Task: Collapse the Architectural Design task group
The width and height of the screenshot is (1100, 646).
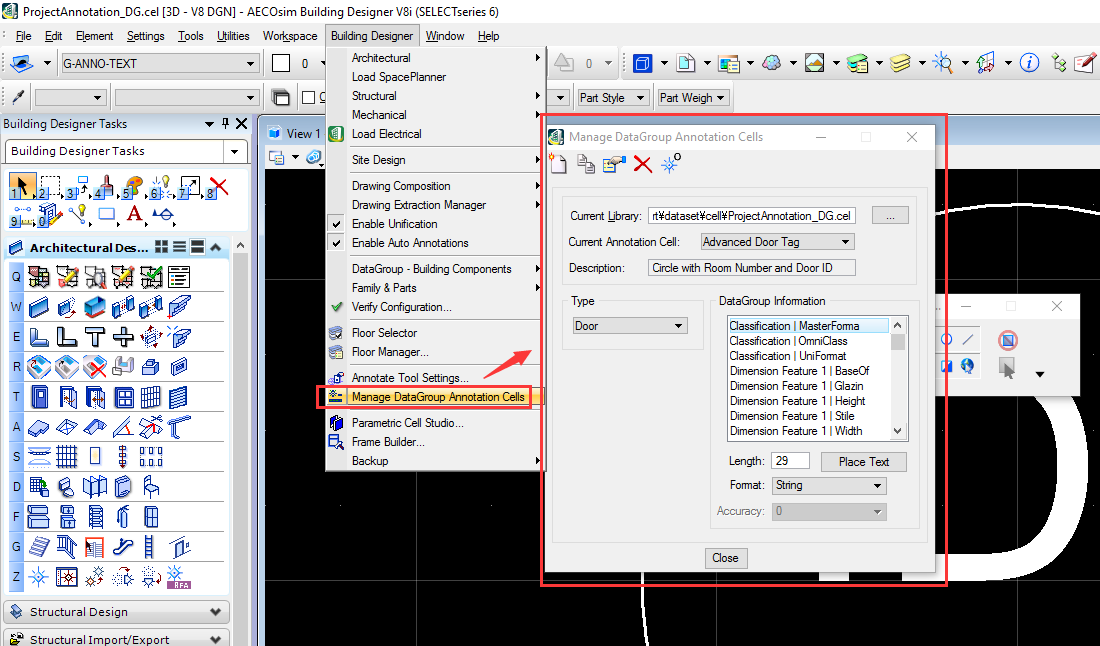Action: tap(216, 247)
